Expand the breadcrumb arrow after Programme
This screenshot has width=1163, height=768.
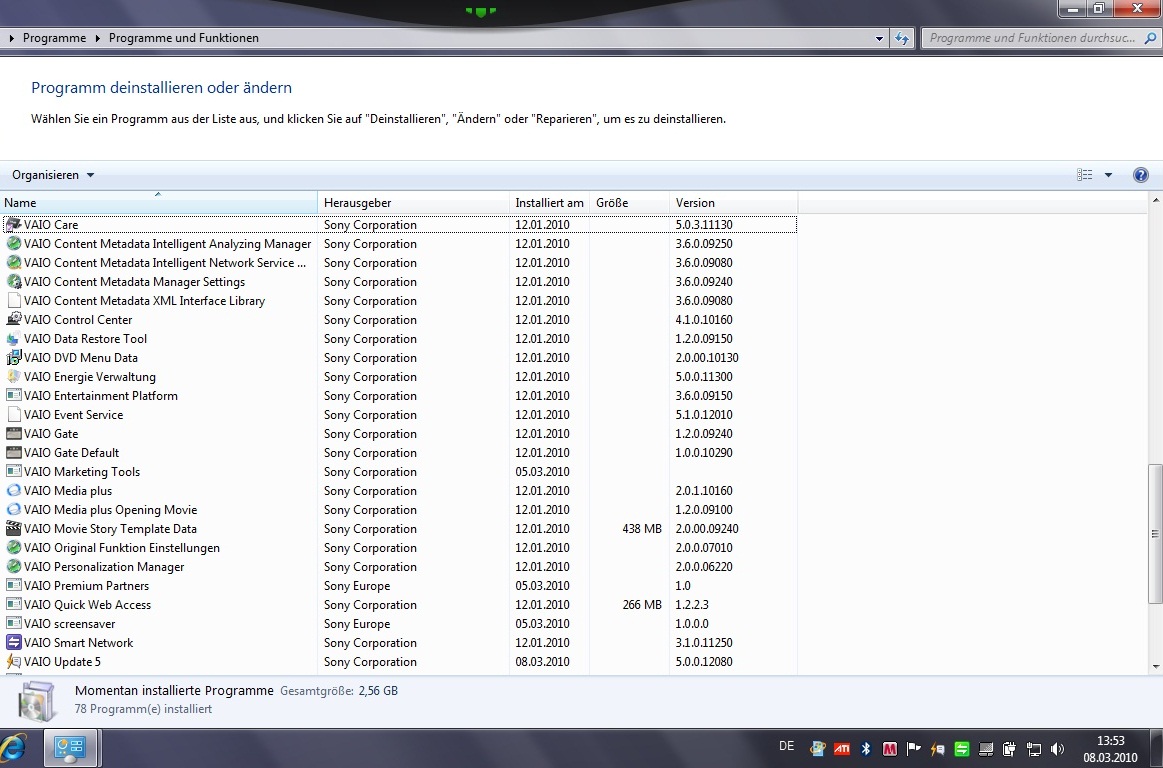[97, 38]
